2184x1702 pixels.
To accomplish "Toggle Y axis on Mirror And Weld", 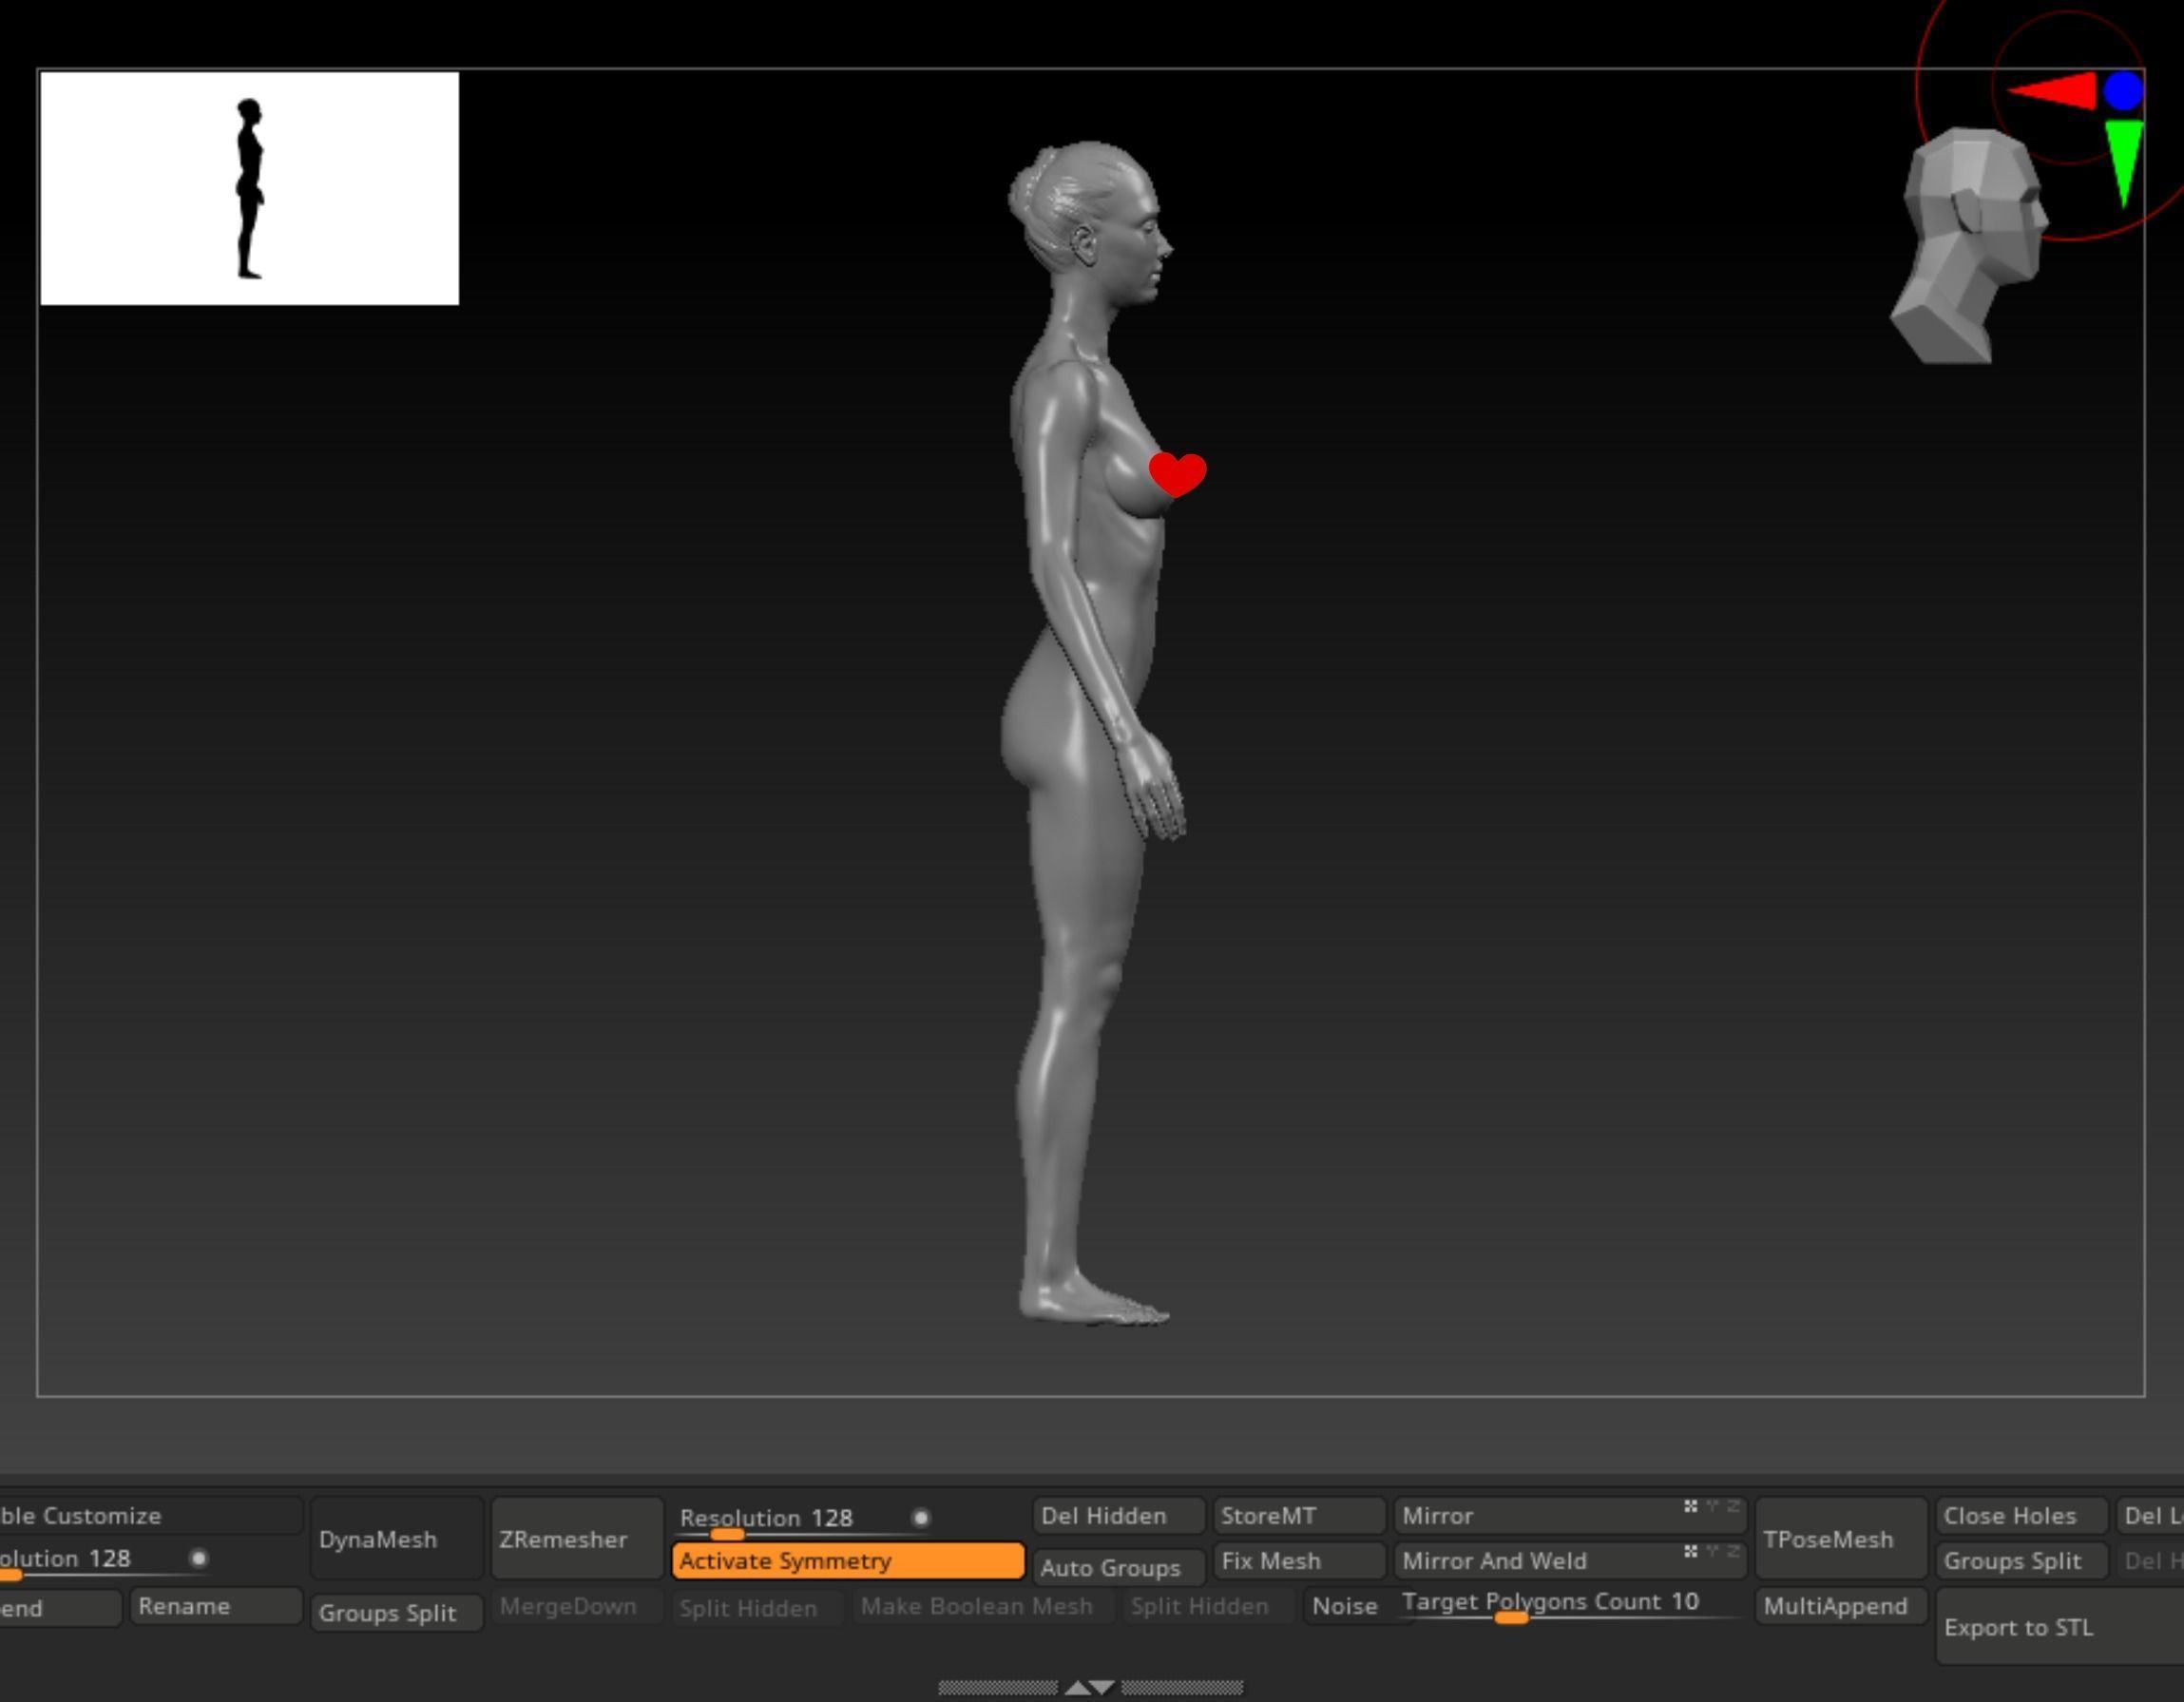I will coord(1713,1551).
